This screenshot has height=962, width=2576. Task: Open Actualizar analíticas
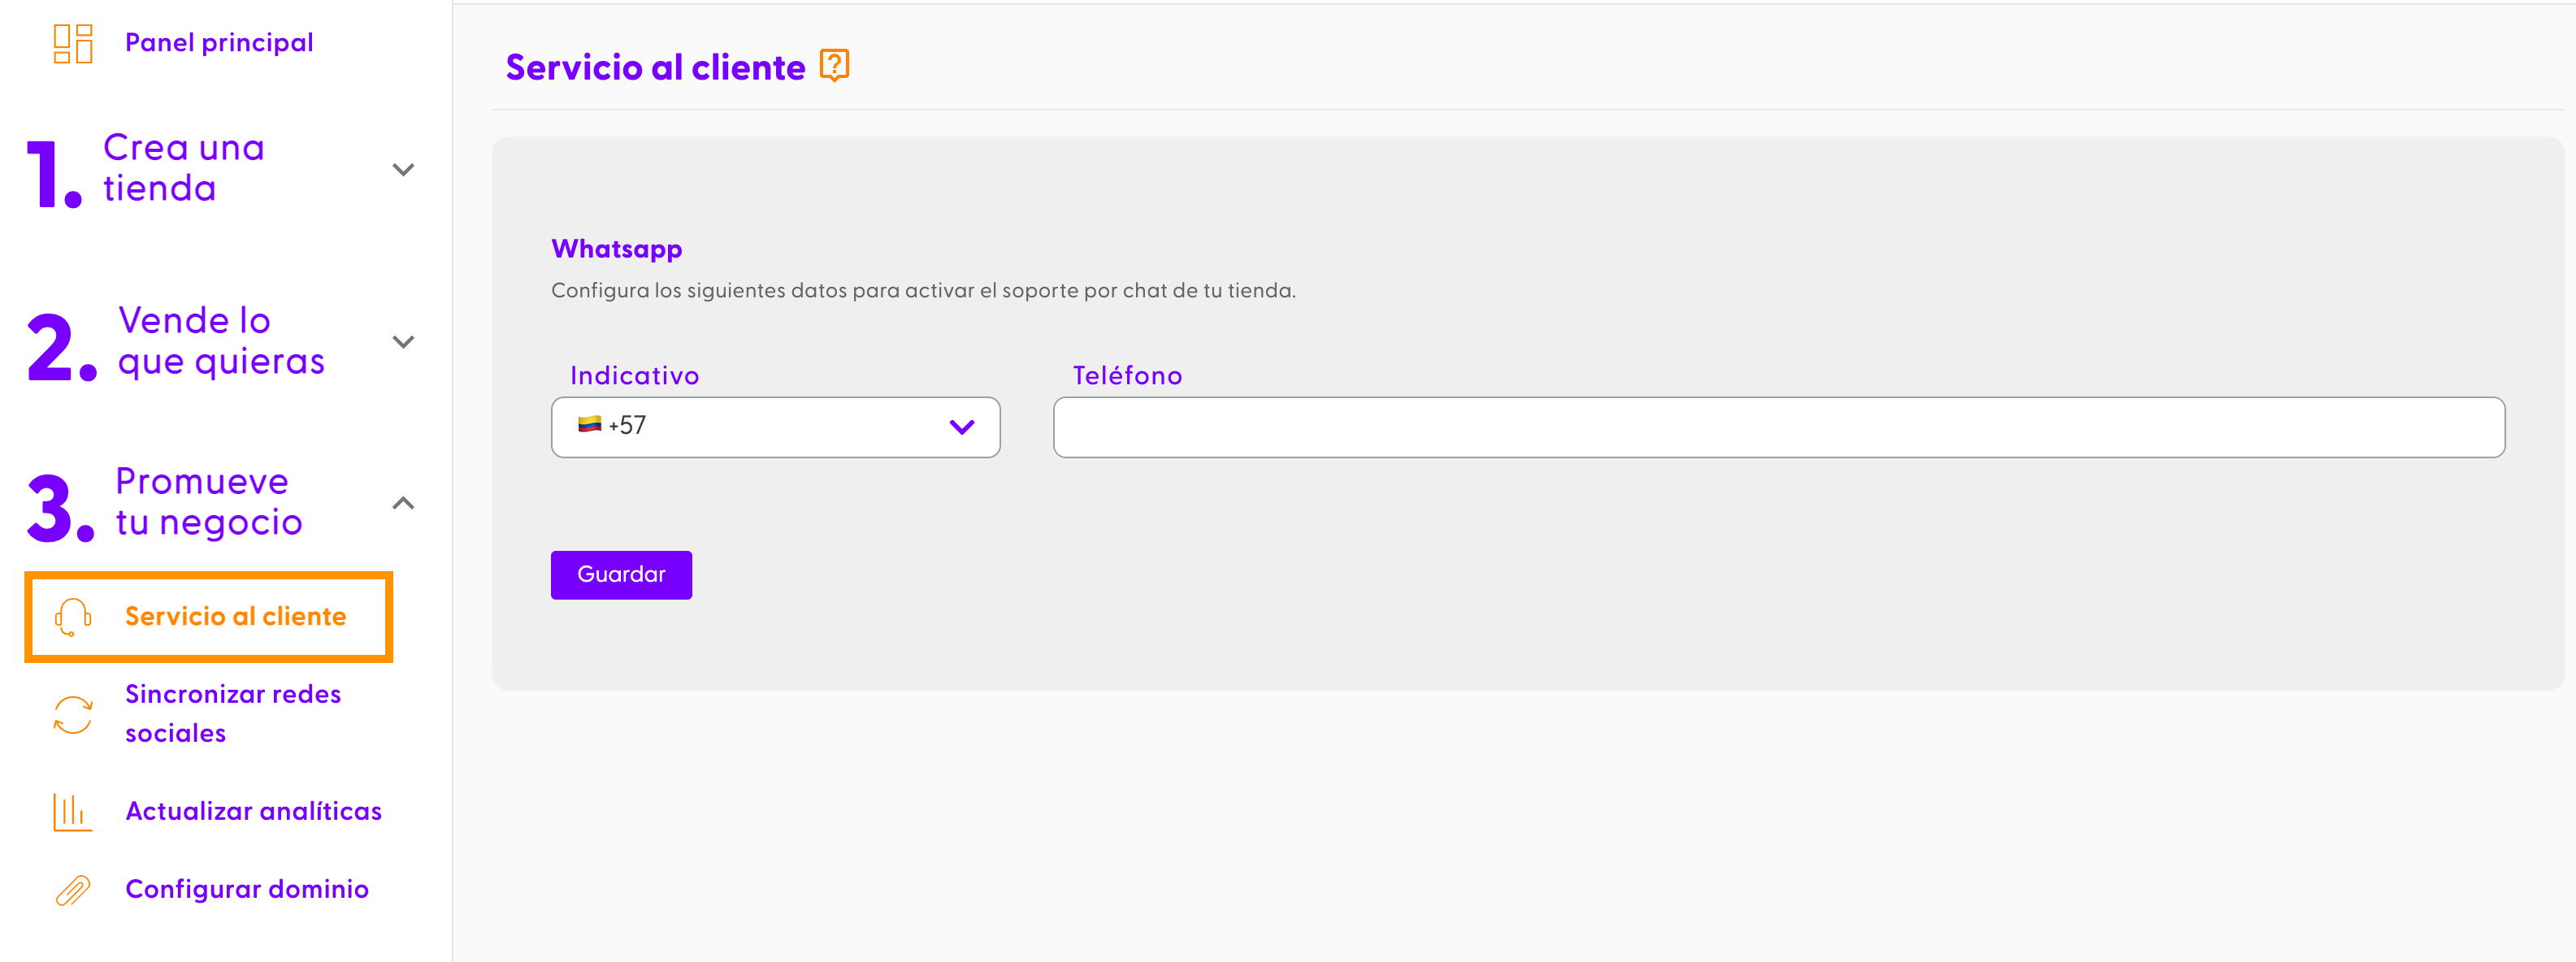tap(254, 811)
